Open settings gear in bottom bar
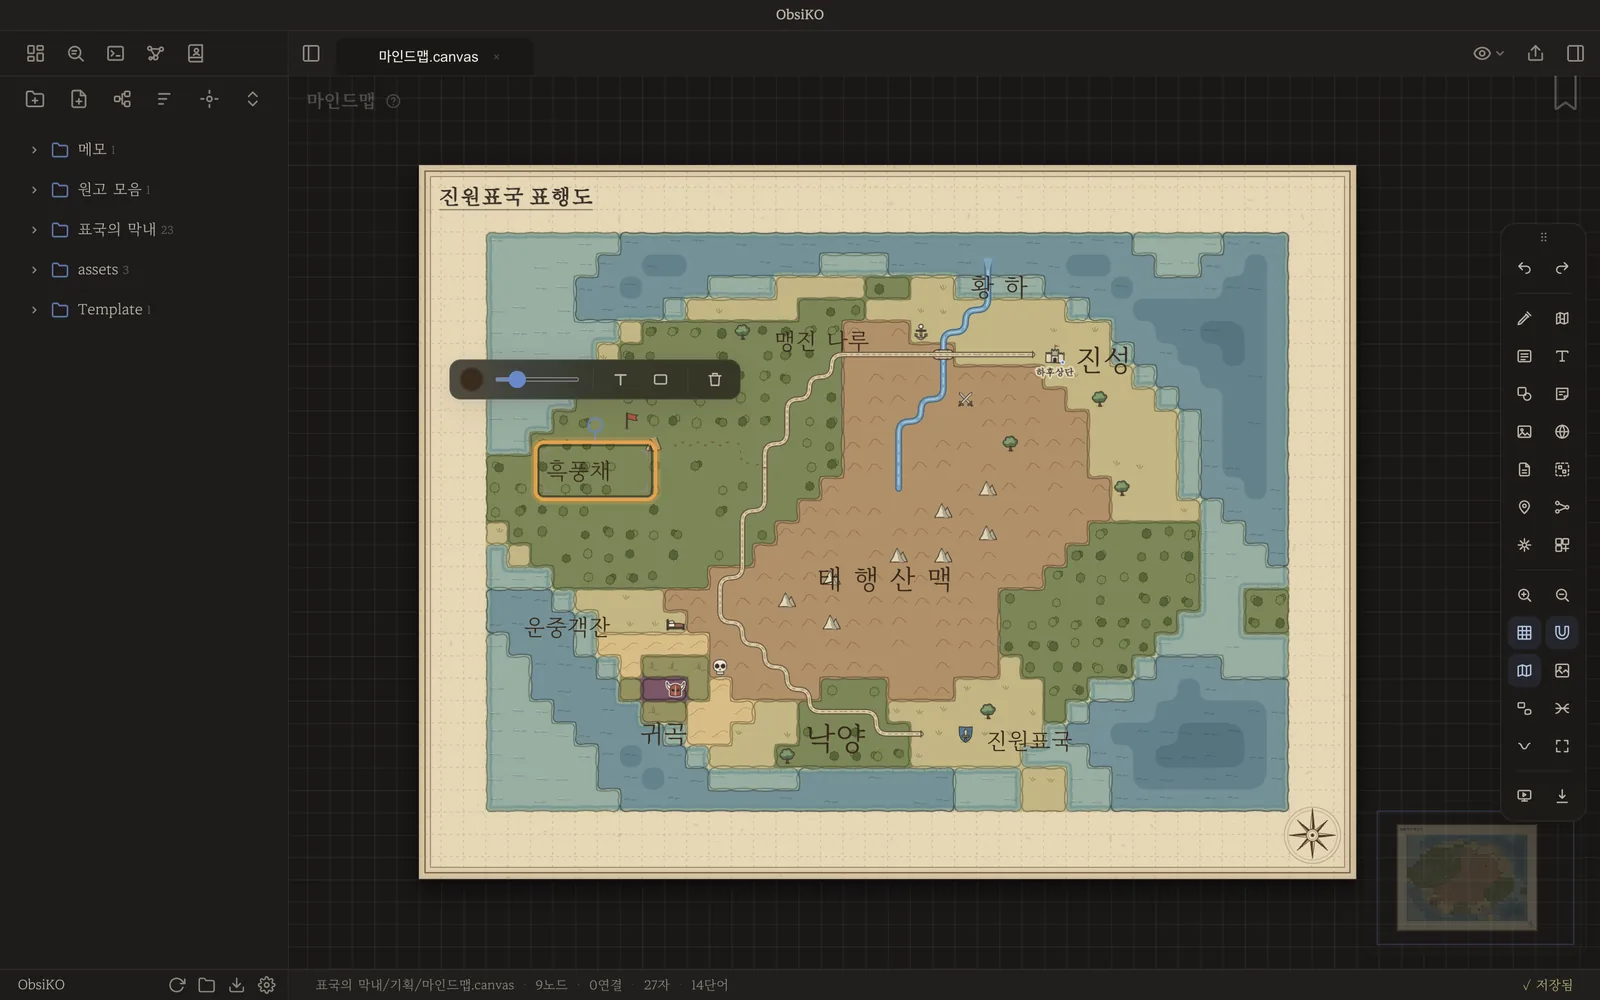The height and width of the screenshot is (1000, 1600). (x=266, y=984)
